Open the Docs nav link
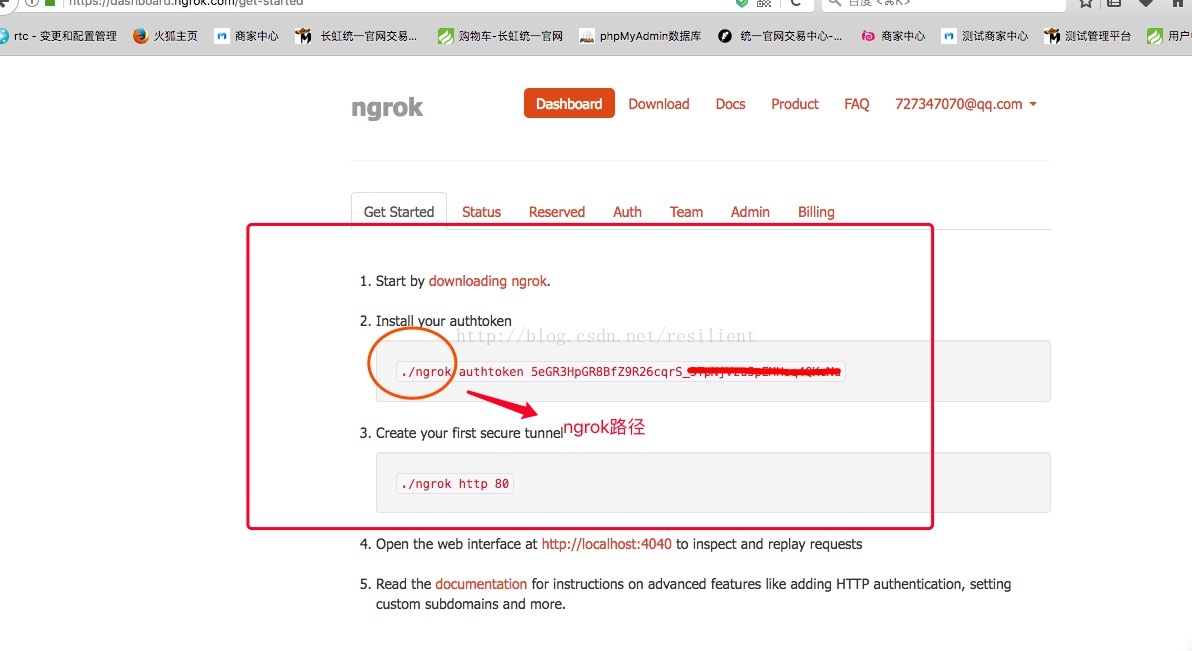Viewport: 1192px width, 651px height. pos(730,104)
